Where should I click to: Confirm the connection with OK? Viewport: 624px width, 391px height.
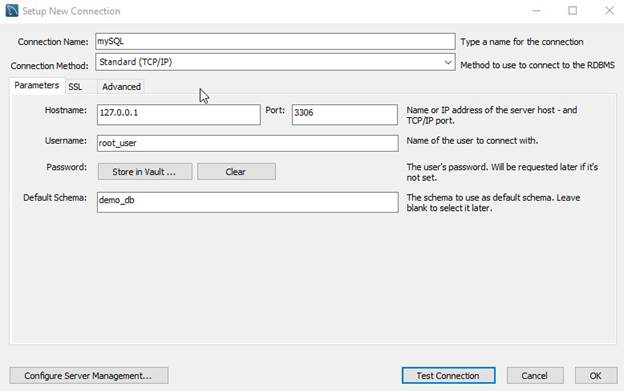pyautogui.click(x=596, y=375)
